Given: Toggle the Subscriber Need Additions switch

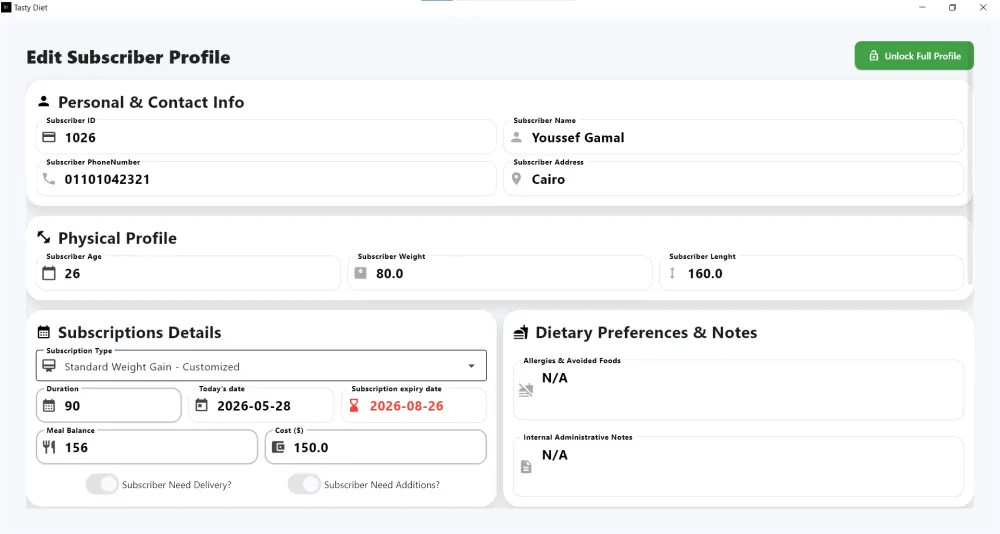Looking at the screenshot, I should pos(304,484).
